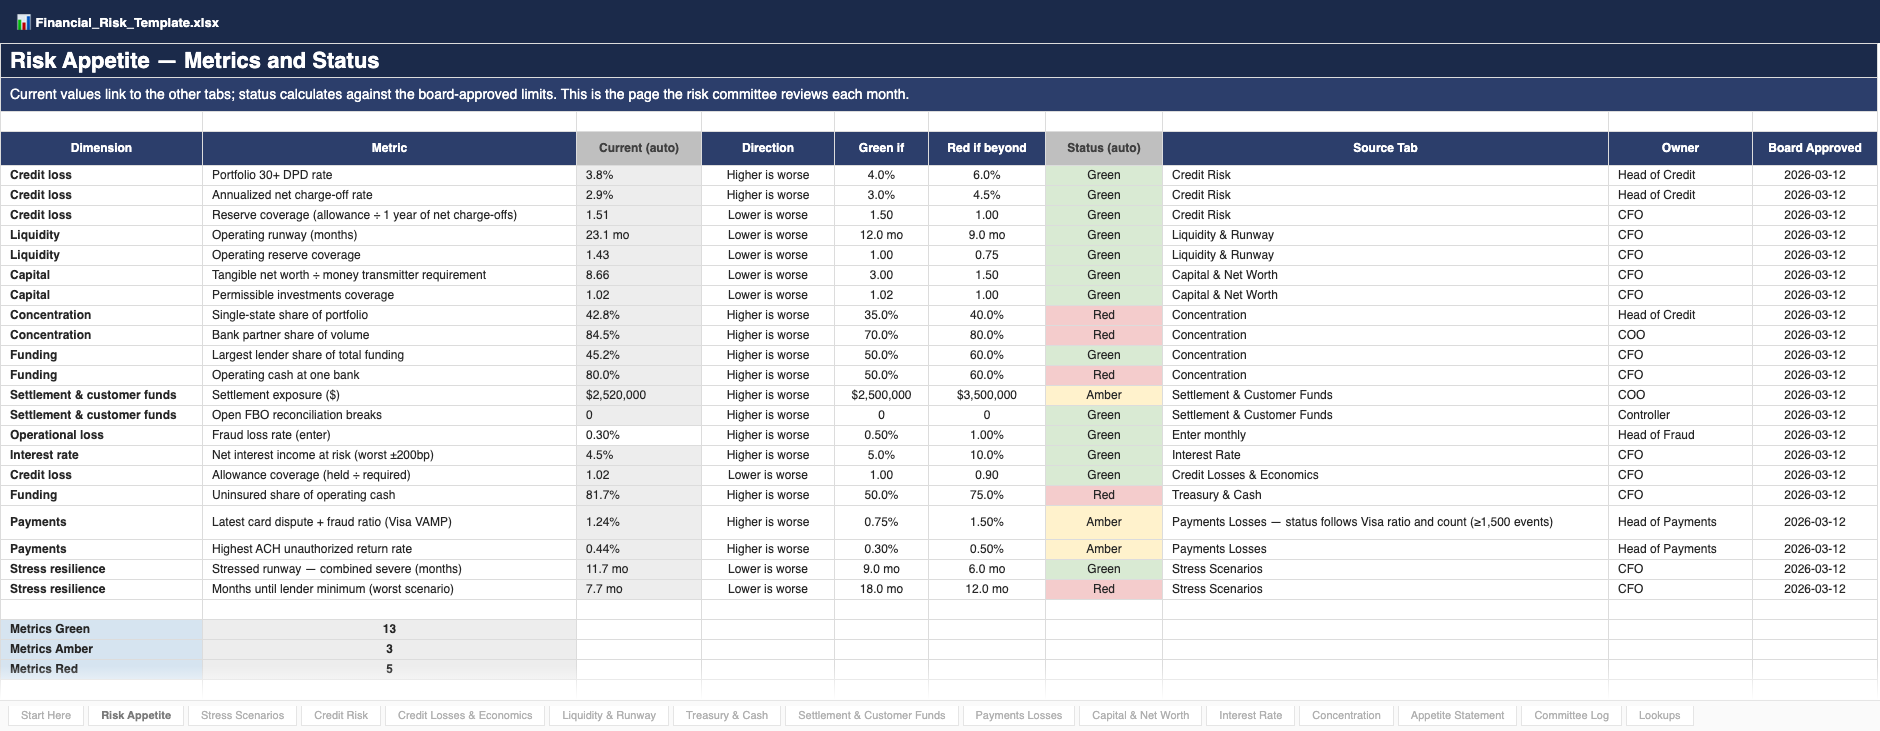The width and height of the screenshot is (1880, 731).
Task: Click the Single-state share of portfolio cell
Action: pyautogui.click(x=389, y=315)
